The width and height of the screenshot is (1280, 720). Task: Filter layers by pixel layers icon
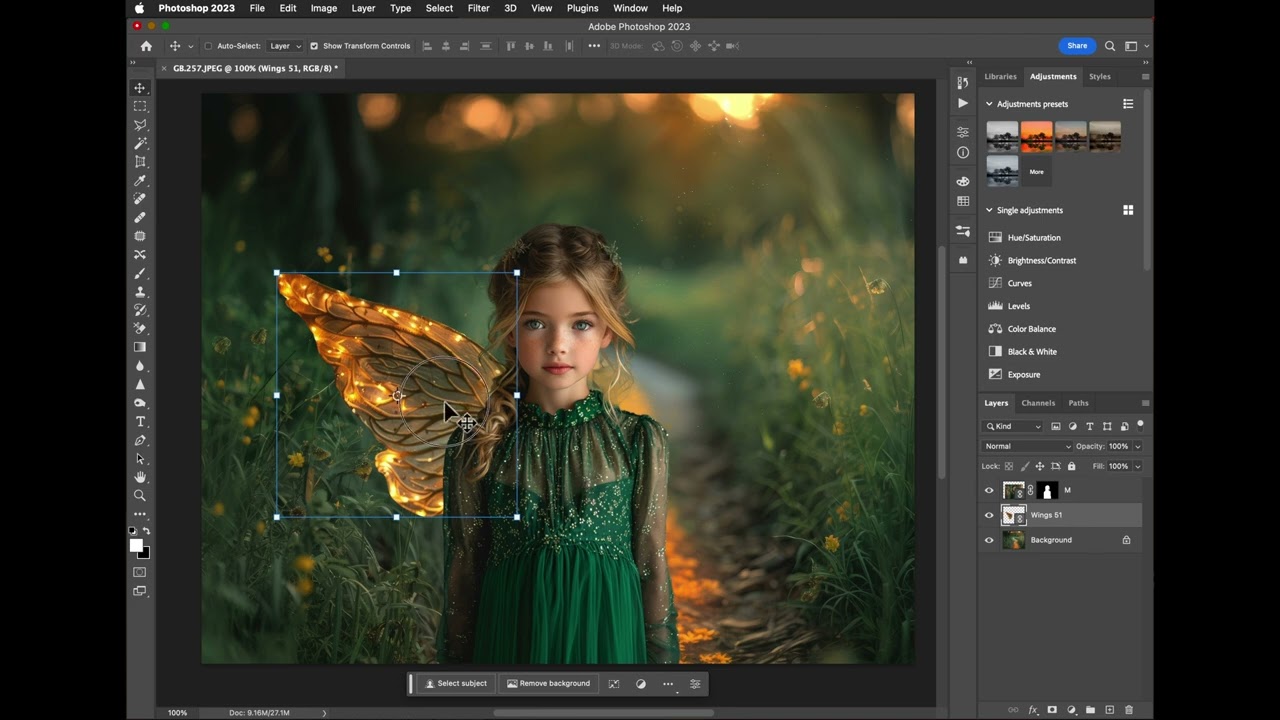coord(1056,427)
